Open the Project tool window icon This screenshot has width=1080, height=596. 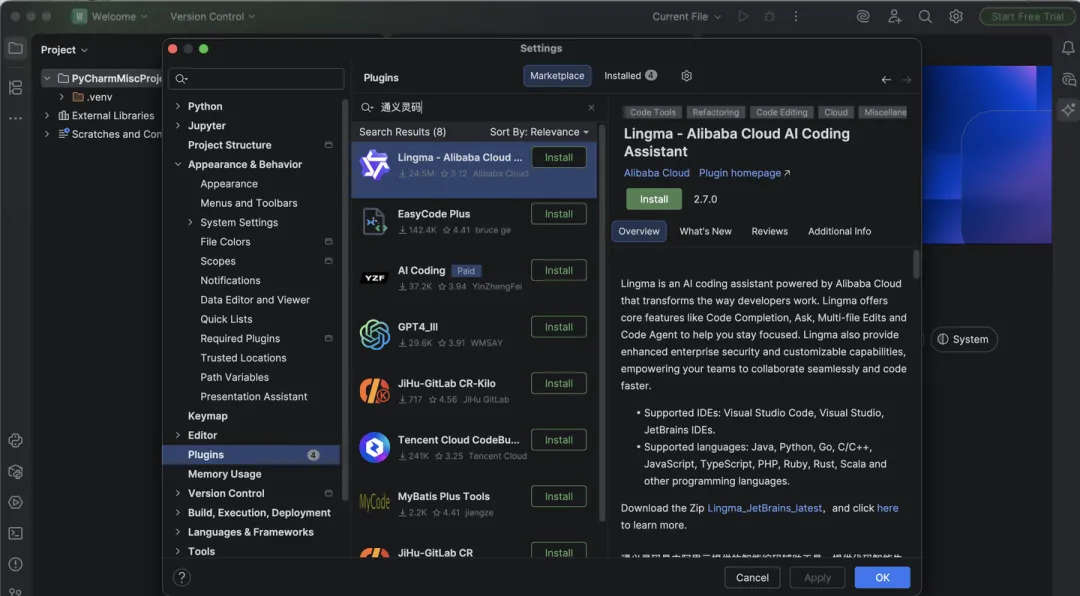(x=15, y=49)
